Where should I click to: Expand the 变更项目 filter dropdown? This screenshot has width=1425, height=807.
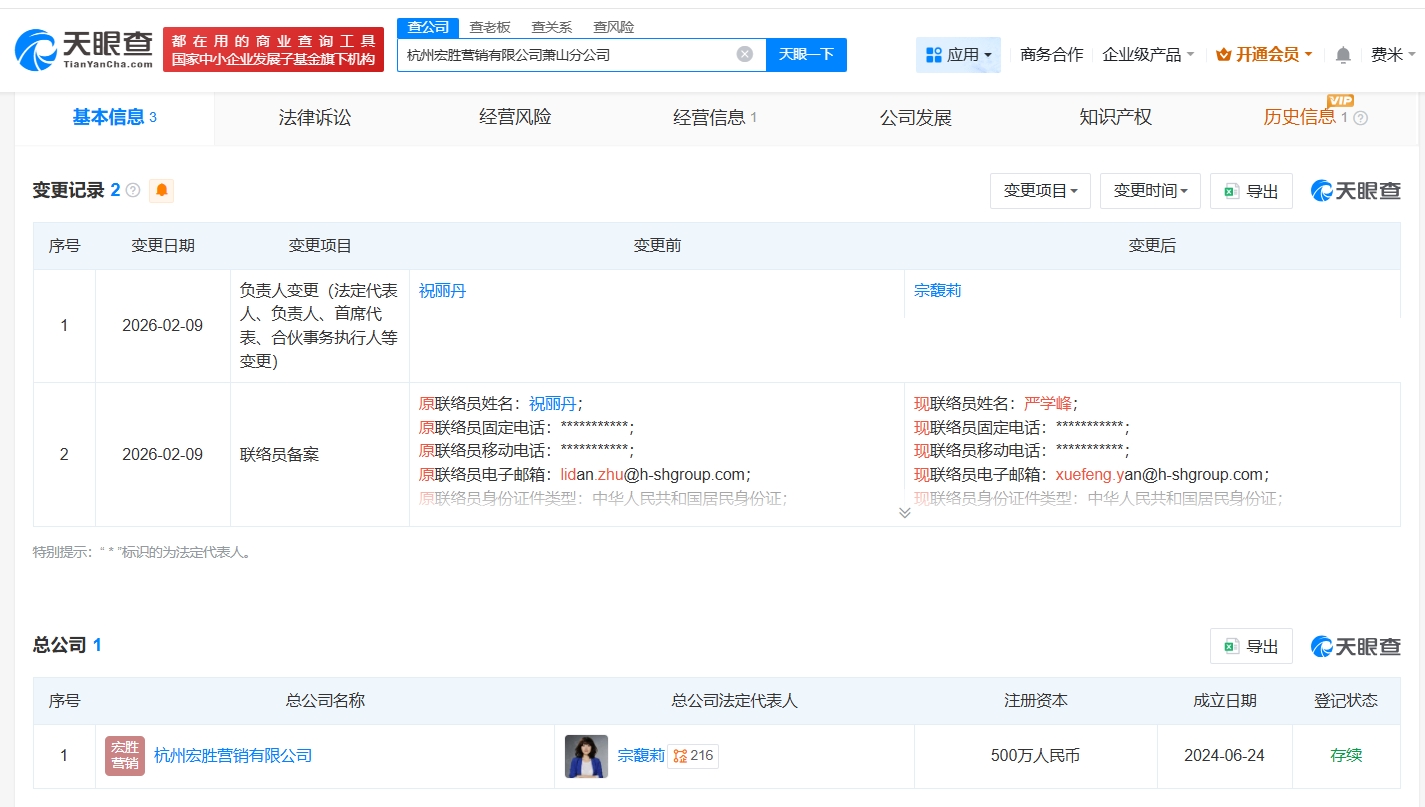(x=1040, y=191)
